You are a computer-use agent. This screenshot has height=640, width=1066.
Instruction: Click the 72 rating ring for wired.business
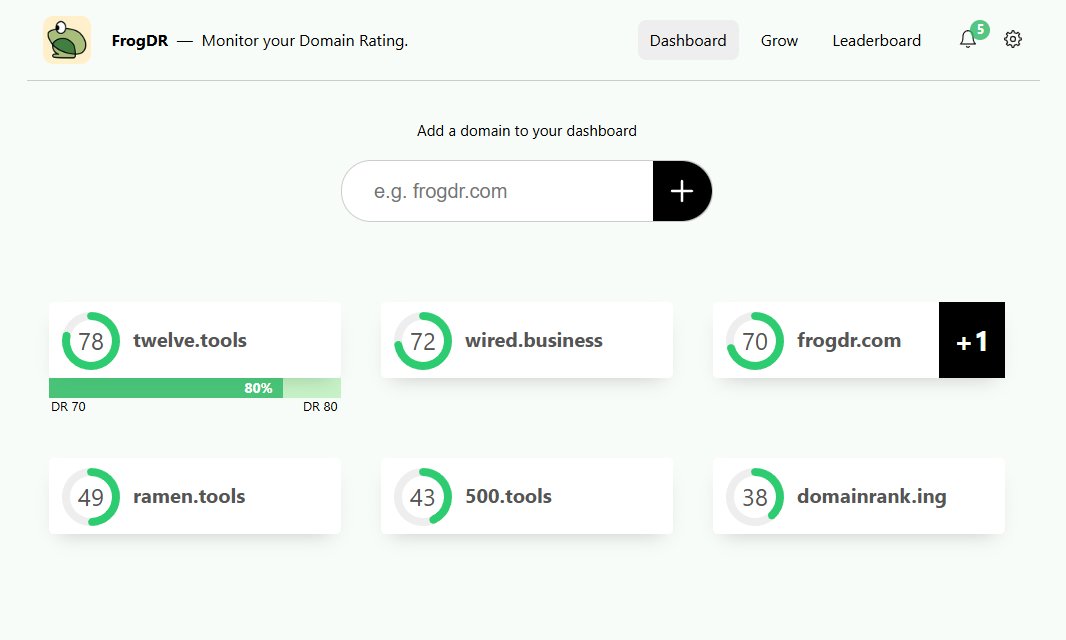[x=422, y=341]
